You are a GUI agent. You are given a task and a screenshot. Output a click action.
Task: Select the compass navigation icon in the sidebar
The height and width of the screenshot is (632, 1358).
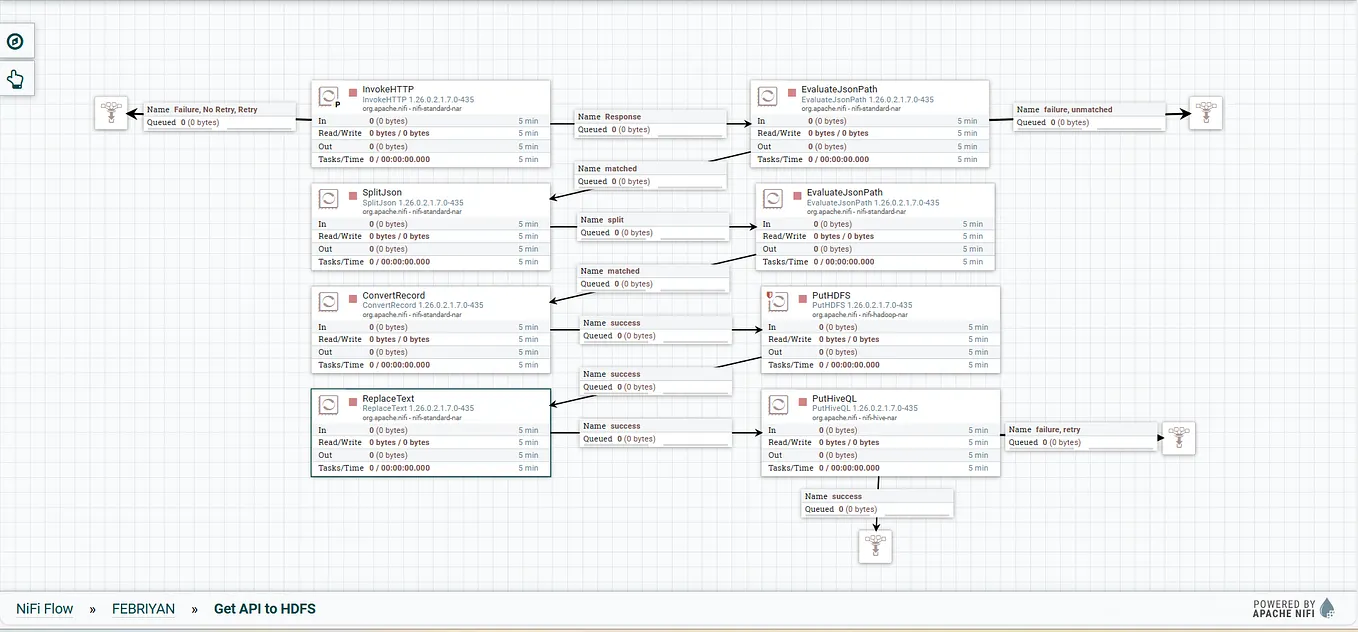14,41
